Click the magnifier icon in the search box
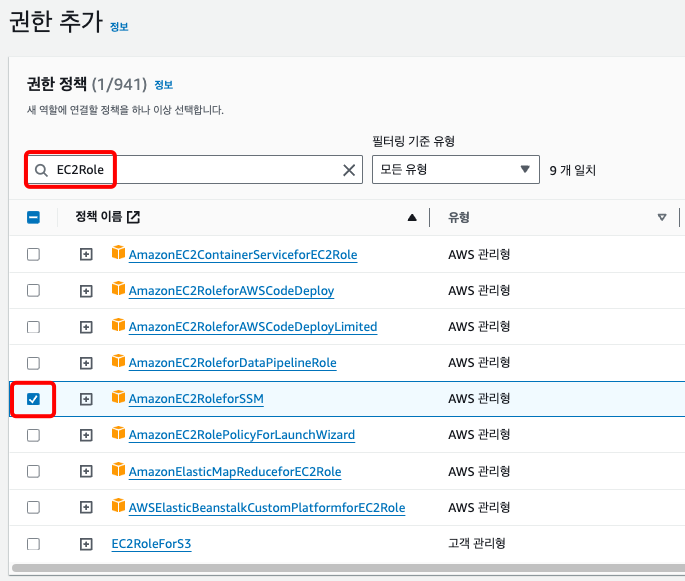This screenshot has width=685, height=581. click(41, 170)
